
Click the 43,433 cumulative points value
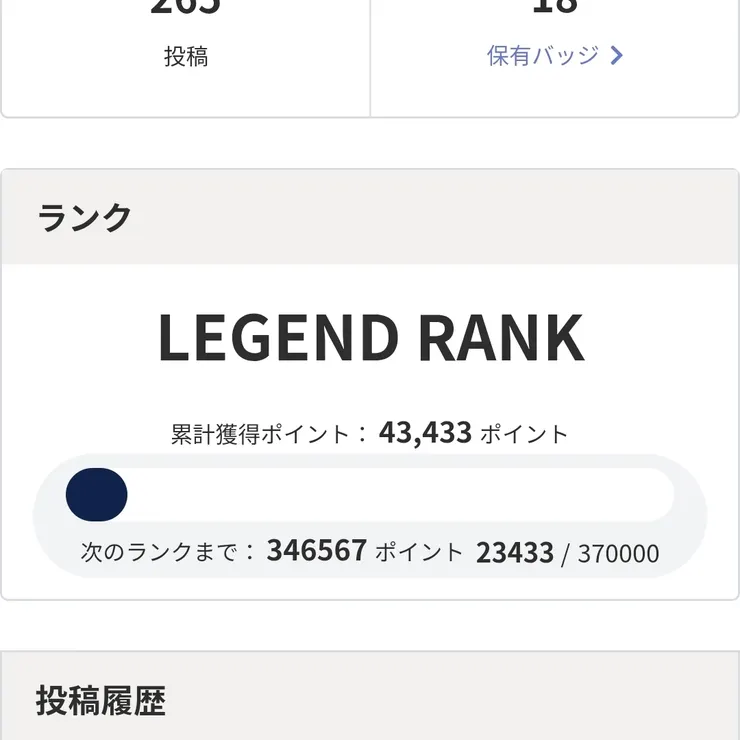425,433
